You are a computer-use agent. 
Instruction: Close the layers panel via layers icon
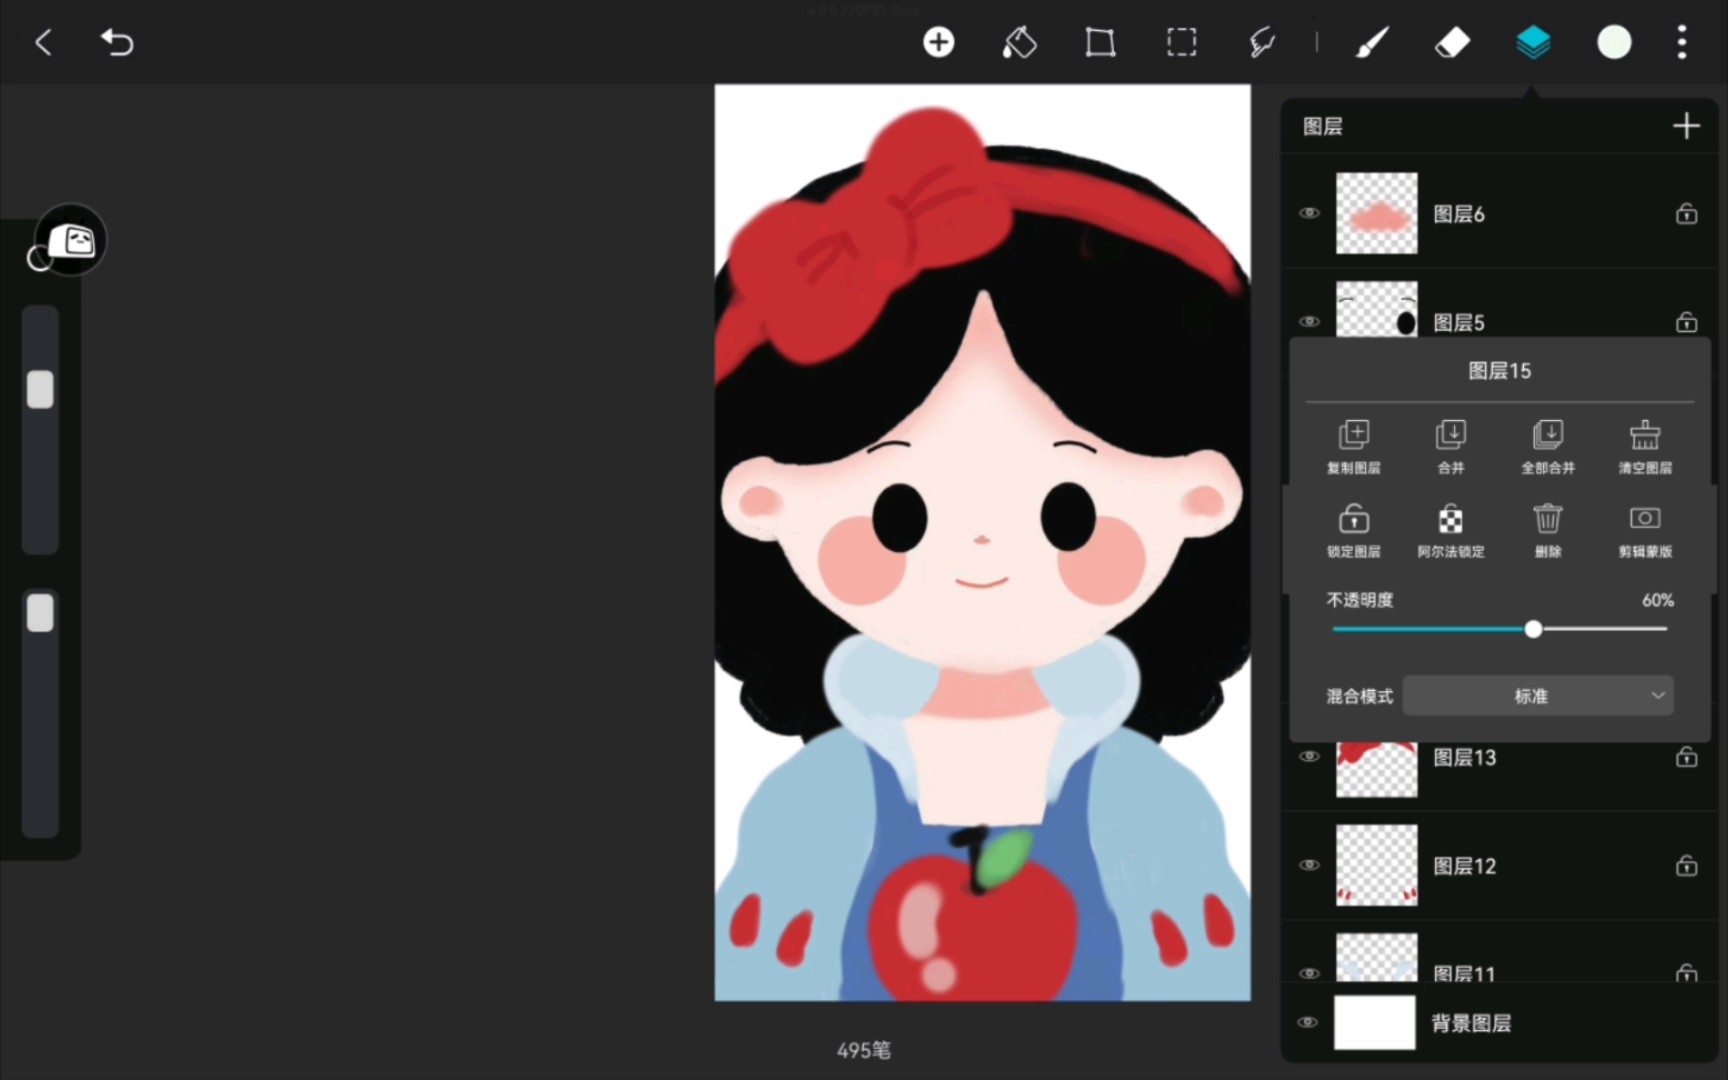[1533, 42]
